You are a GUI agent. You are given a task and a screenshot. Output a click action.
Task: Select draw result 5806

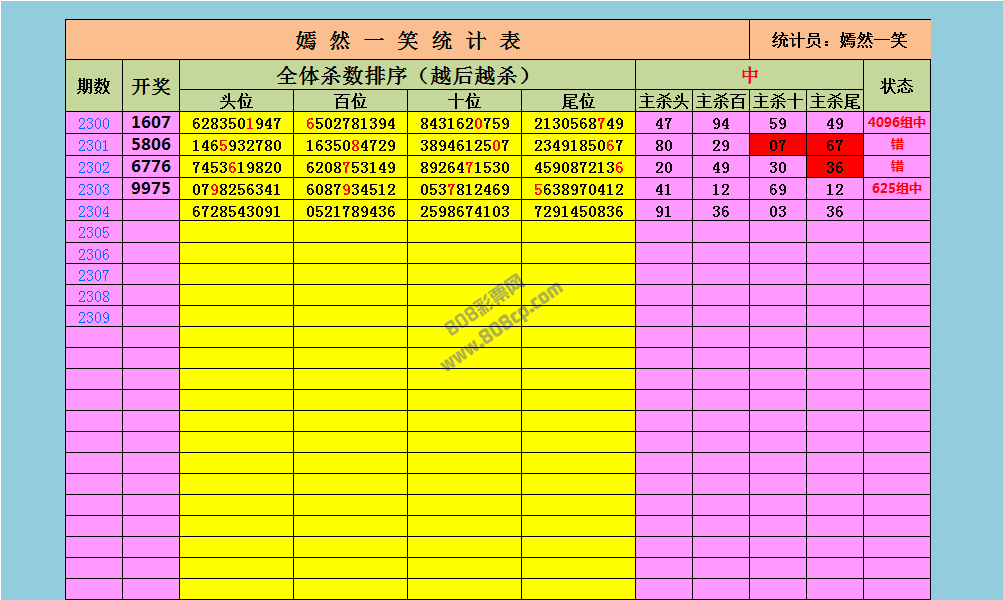(x=151, y=145)
